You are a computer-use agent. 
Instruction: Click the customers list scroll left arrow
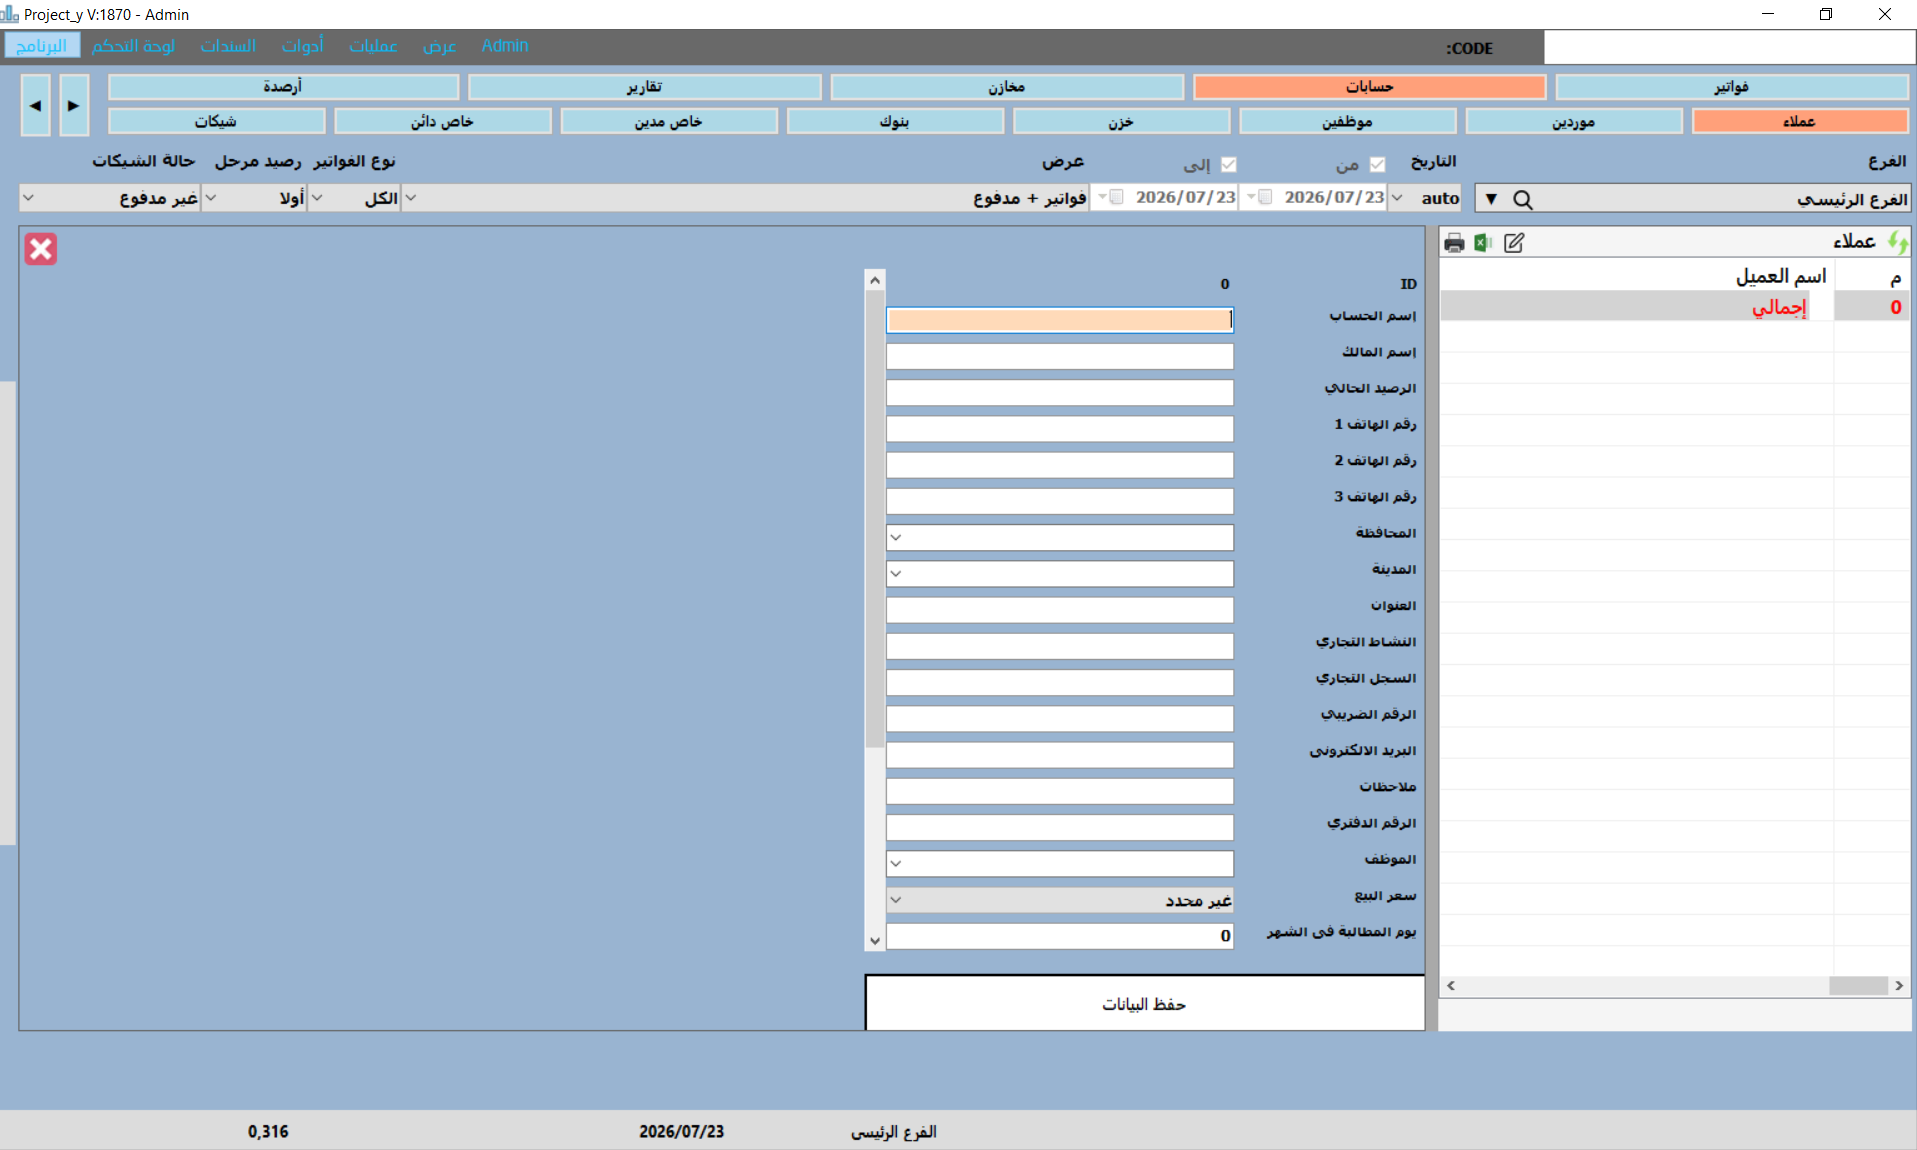click(1451, 986)
